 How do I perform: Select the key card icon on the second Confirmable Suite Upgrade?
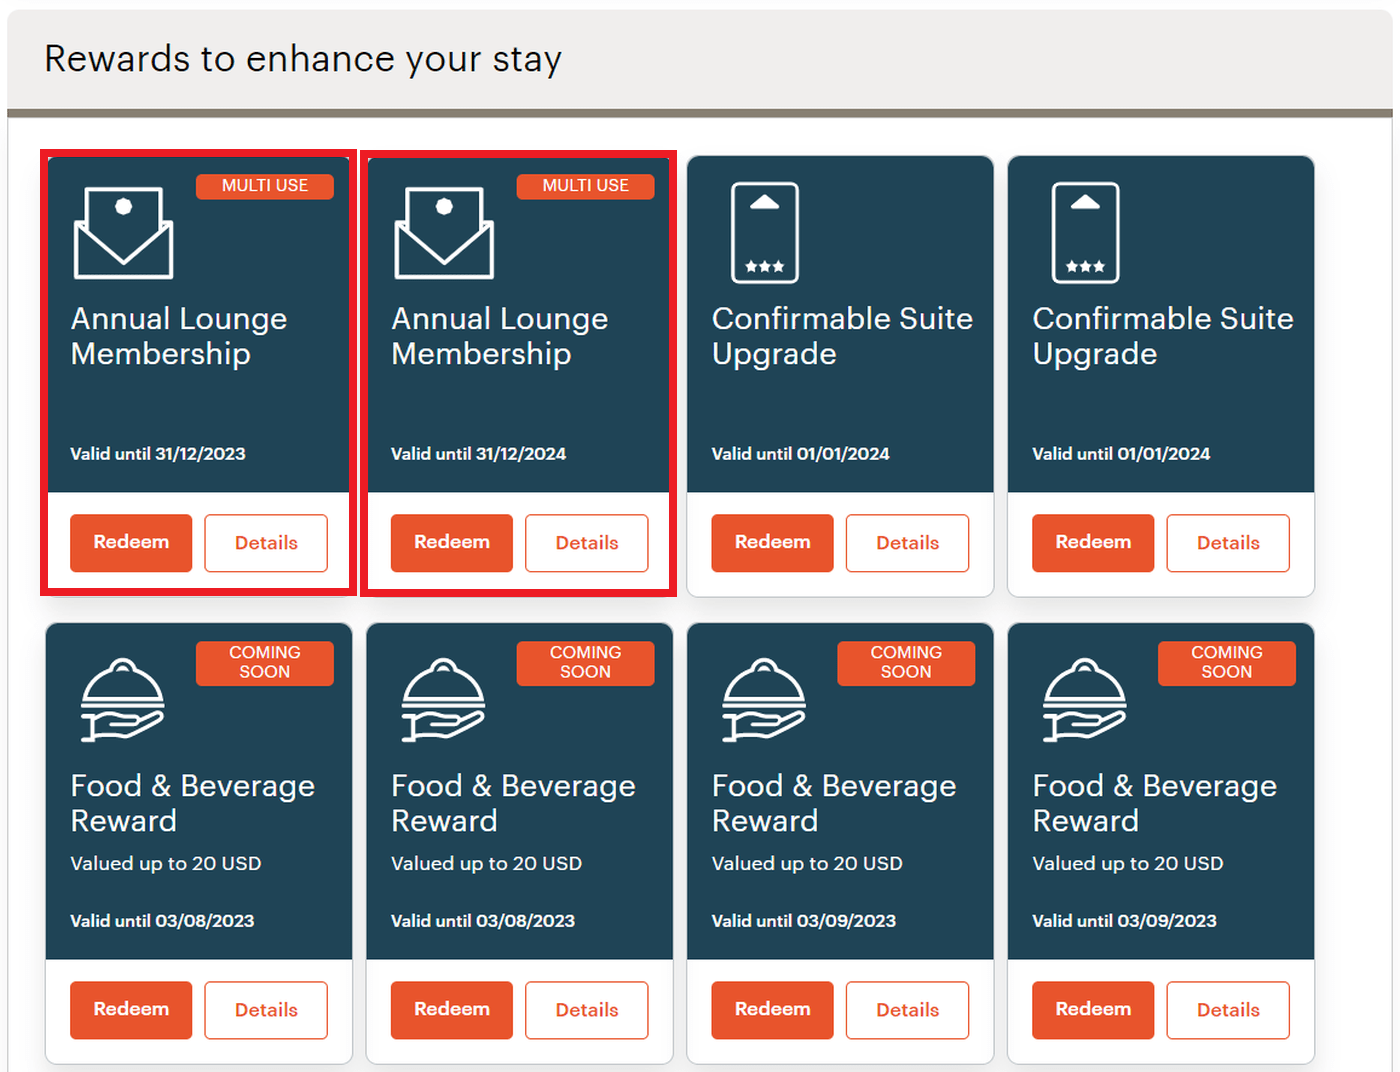(x=1086, y=232)
